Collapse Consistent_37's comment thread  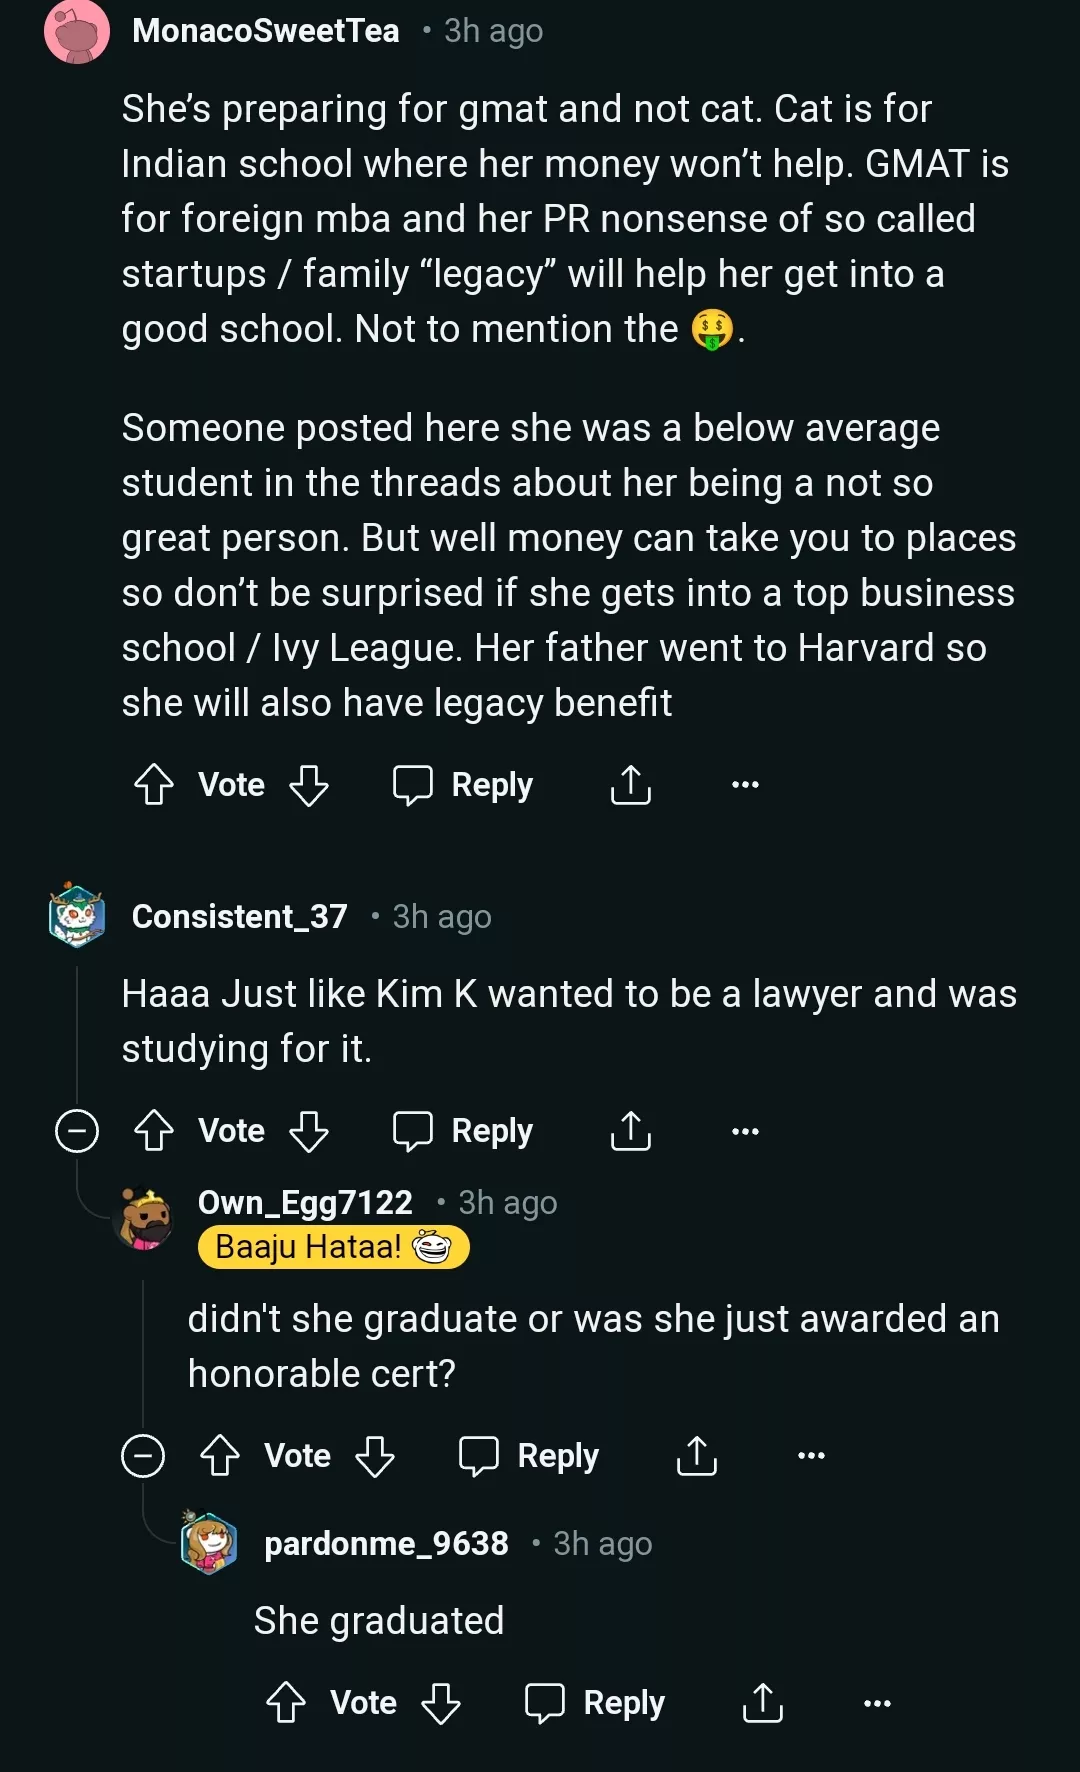click(77, 1131)
